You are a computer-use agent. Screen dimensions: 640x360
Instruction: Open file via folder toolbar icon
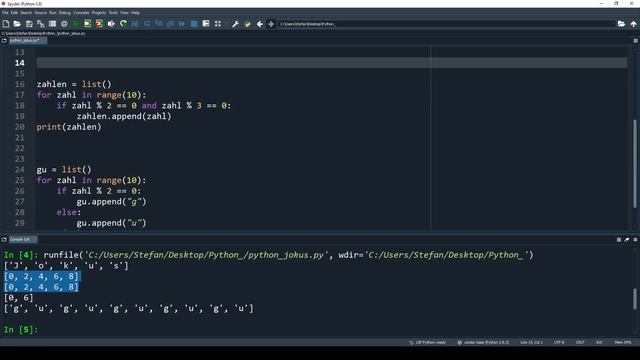17,24
